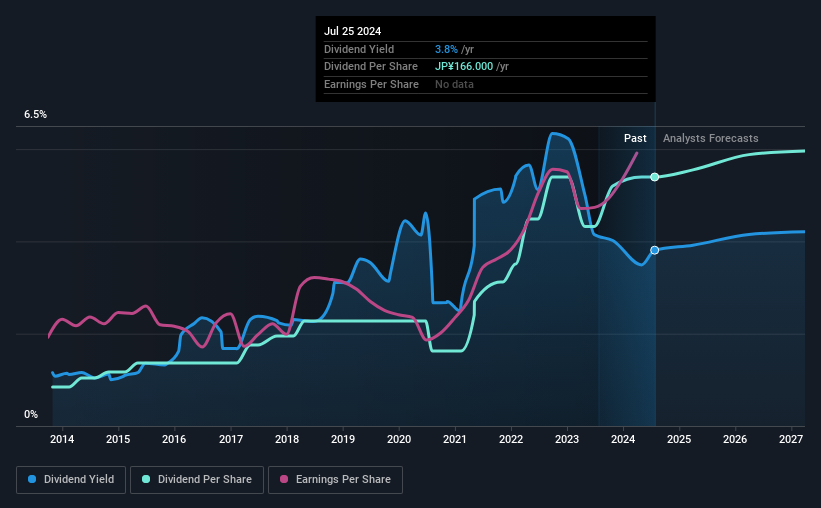
Task: Click the Past label on chart
Action: pos(635,138)
